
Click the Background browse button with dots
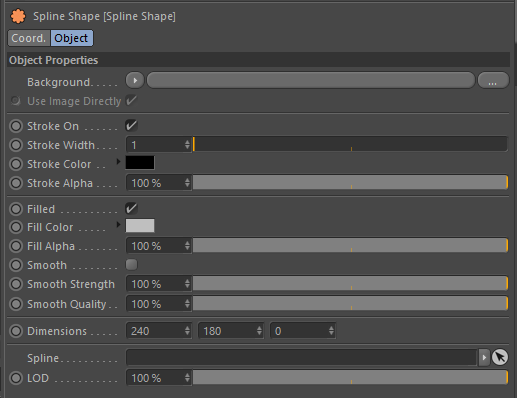click(x=493, y=80)
